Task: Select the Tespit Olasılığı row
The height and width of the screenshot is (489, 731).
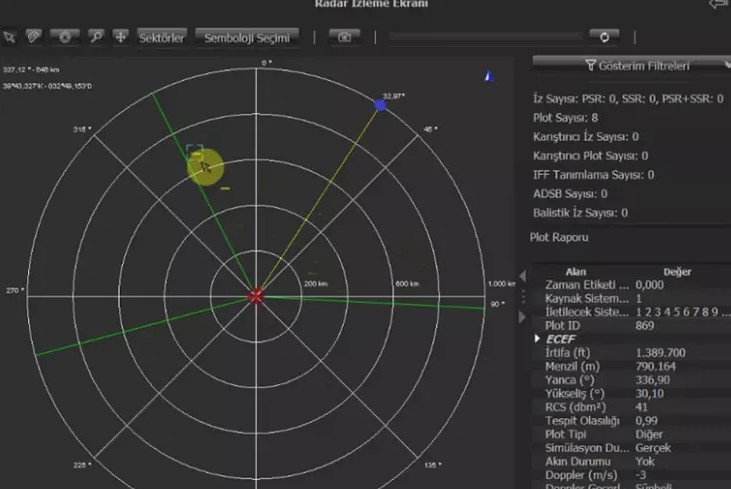Action: pos(632,420)
